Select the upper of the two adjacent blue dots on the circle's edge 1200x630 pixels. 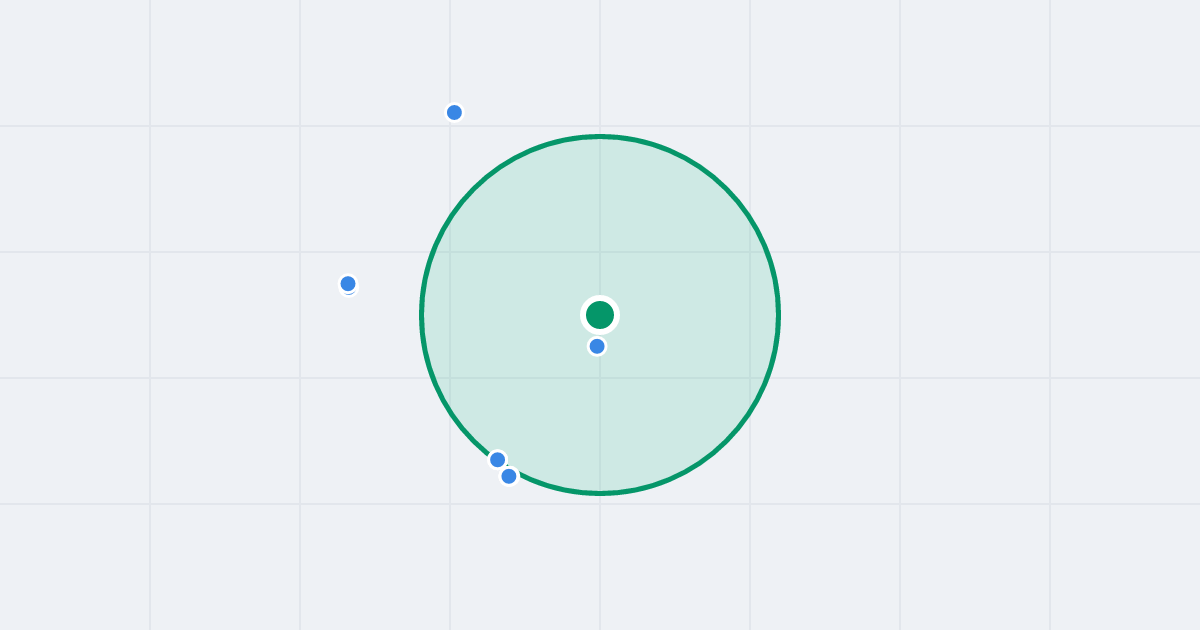pos(497,460)
